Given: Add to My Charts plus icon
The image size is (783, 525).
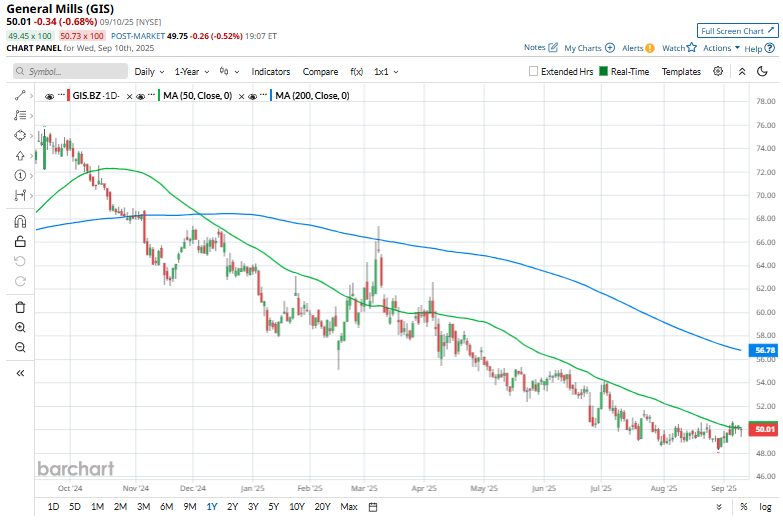Looking at the screenshot, I should (x=610, y=48).
